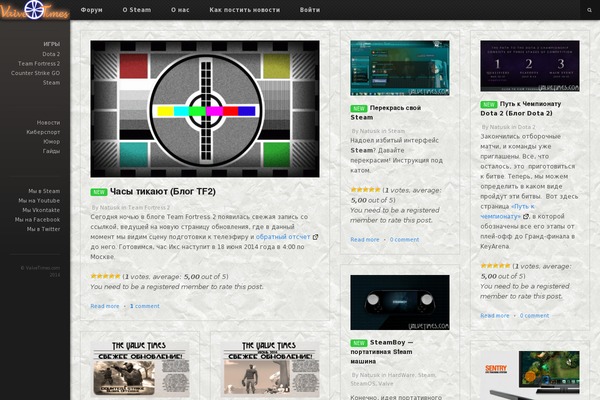Open post title 'SteamBoy — портативная Steam машина'

[382, 352]
